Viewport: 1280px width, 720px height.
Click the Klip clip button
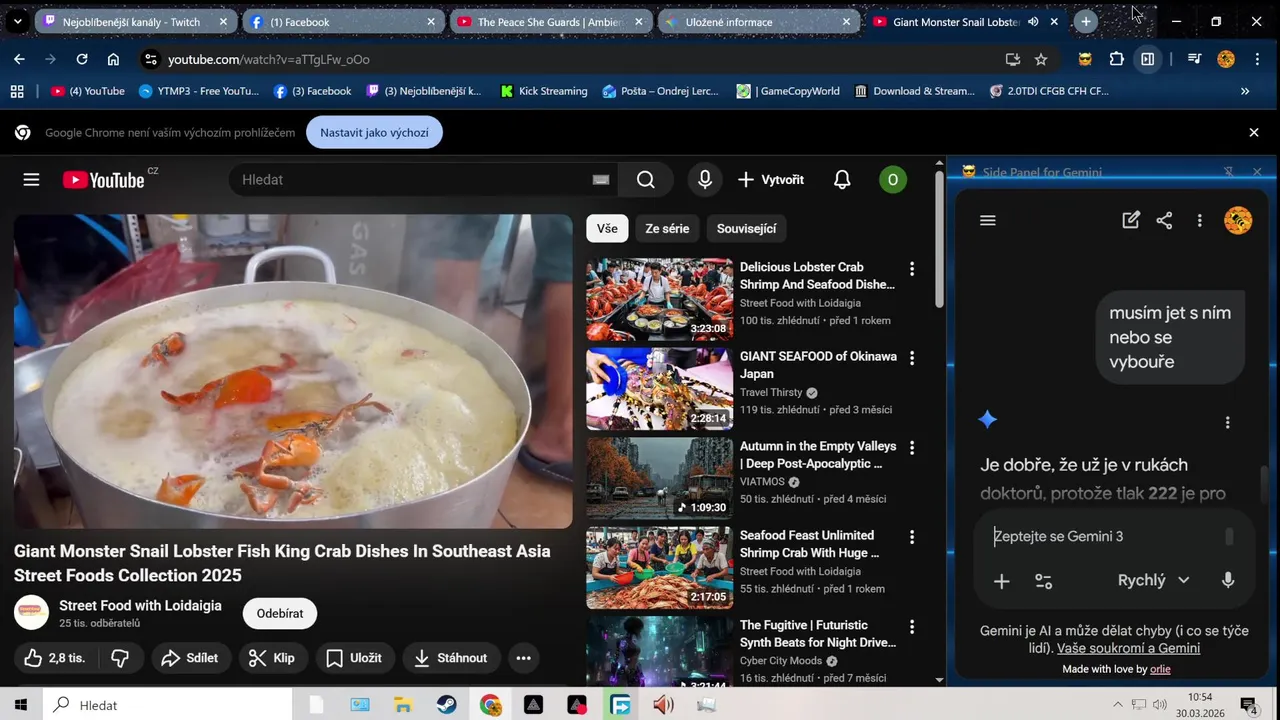[x=272, y=658]
